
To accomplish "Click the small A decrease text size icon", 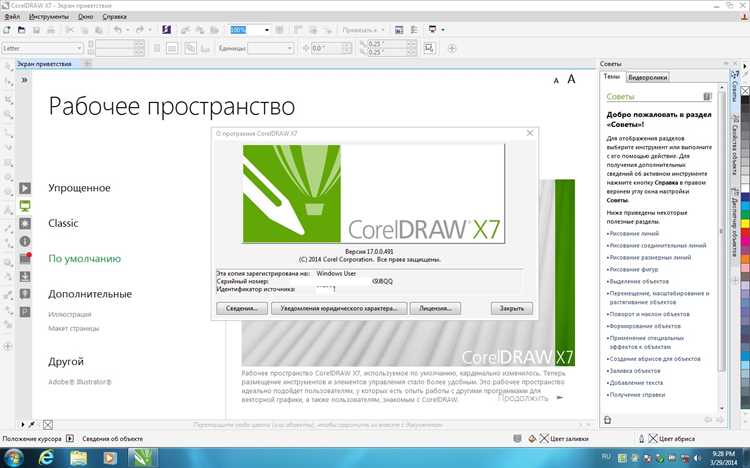I will point(556,81).
